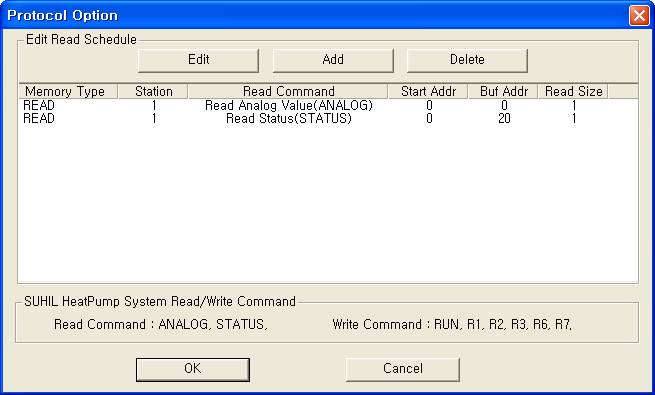The width and height of the screenshot is (655, 395).
Task: Add a new read schedule entry
Action: pyautogui.click(x=333, y=60)
